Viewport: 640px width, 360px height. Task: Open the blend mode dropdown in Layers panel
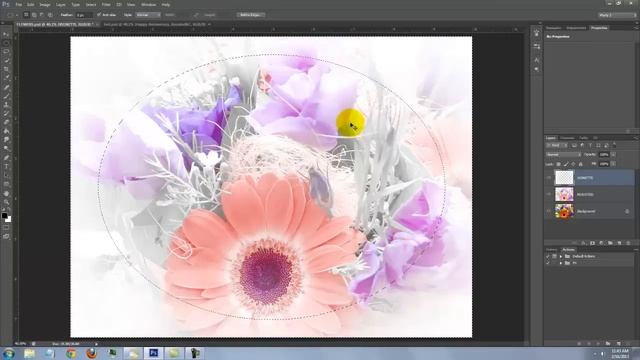point(563,155)
